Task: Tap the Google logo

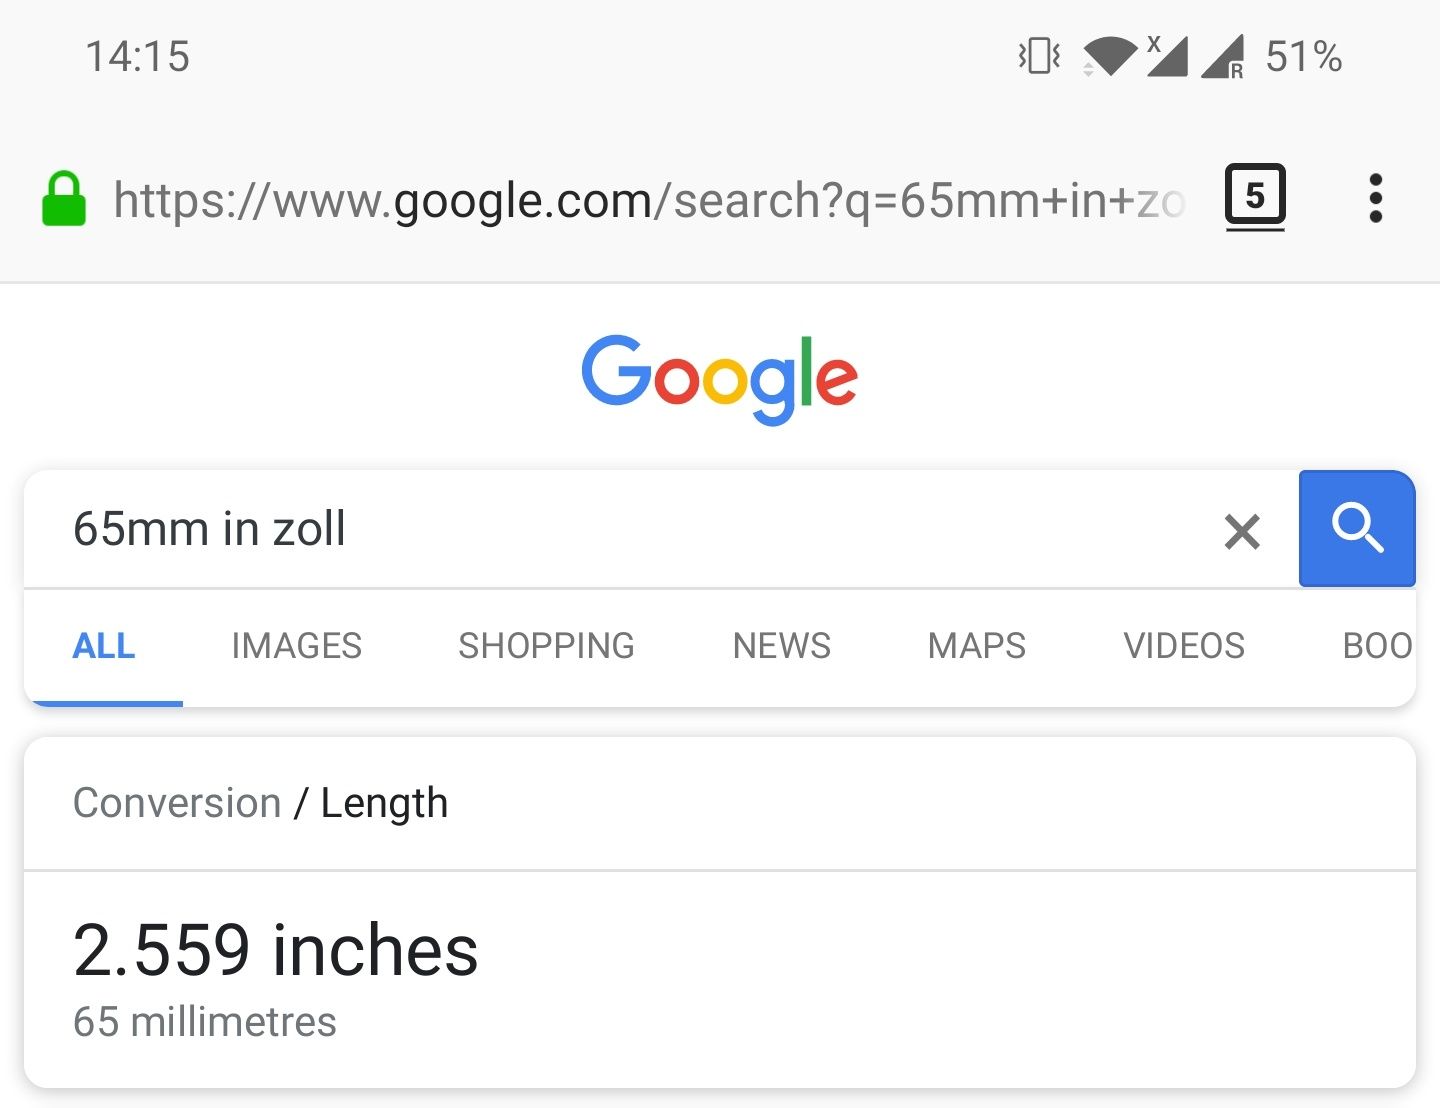Action: [x=720, y=379]
